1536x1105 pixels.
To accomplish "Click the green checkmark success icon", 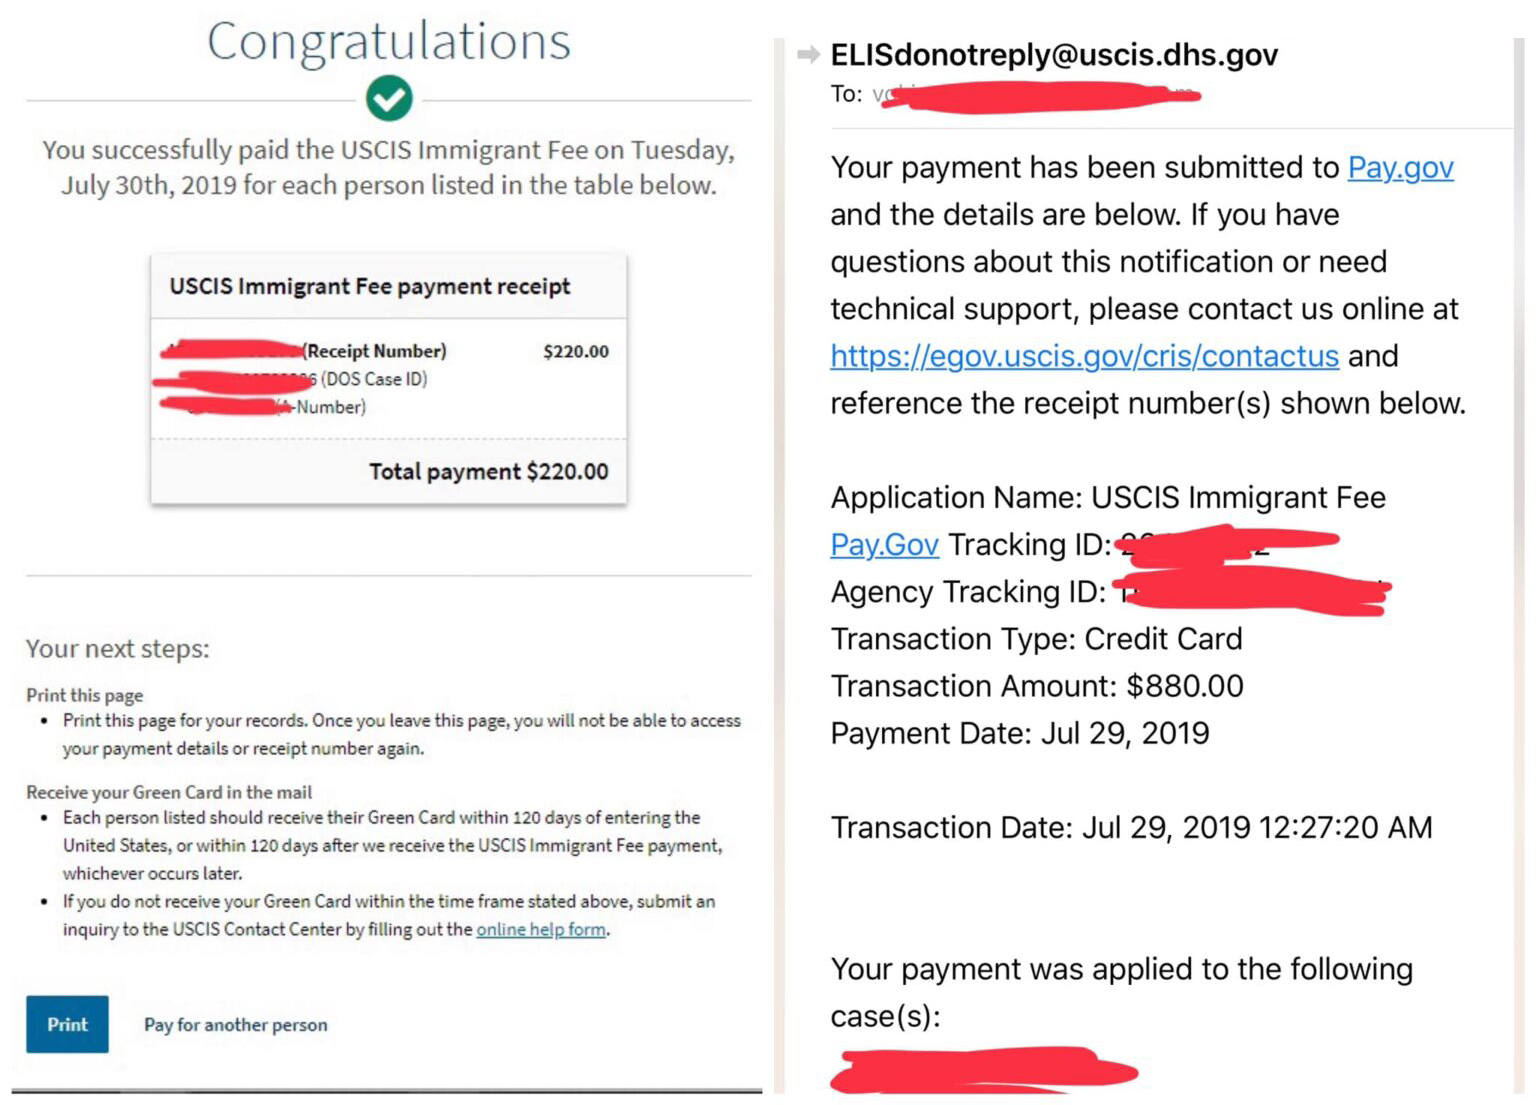I will coord(388,98).
